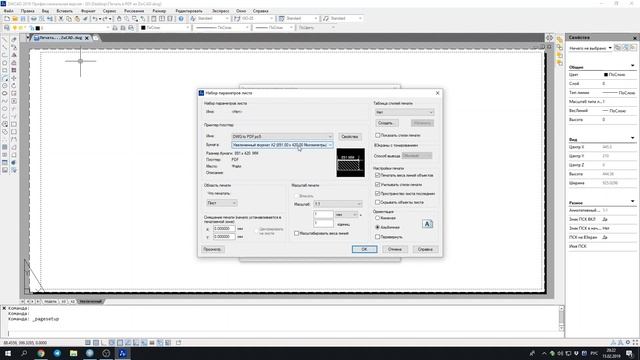
Task: Click the Open file folder icon
Action: pyautogui.click(x=15, y=19)
